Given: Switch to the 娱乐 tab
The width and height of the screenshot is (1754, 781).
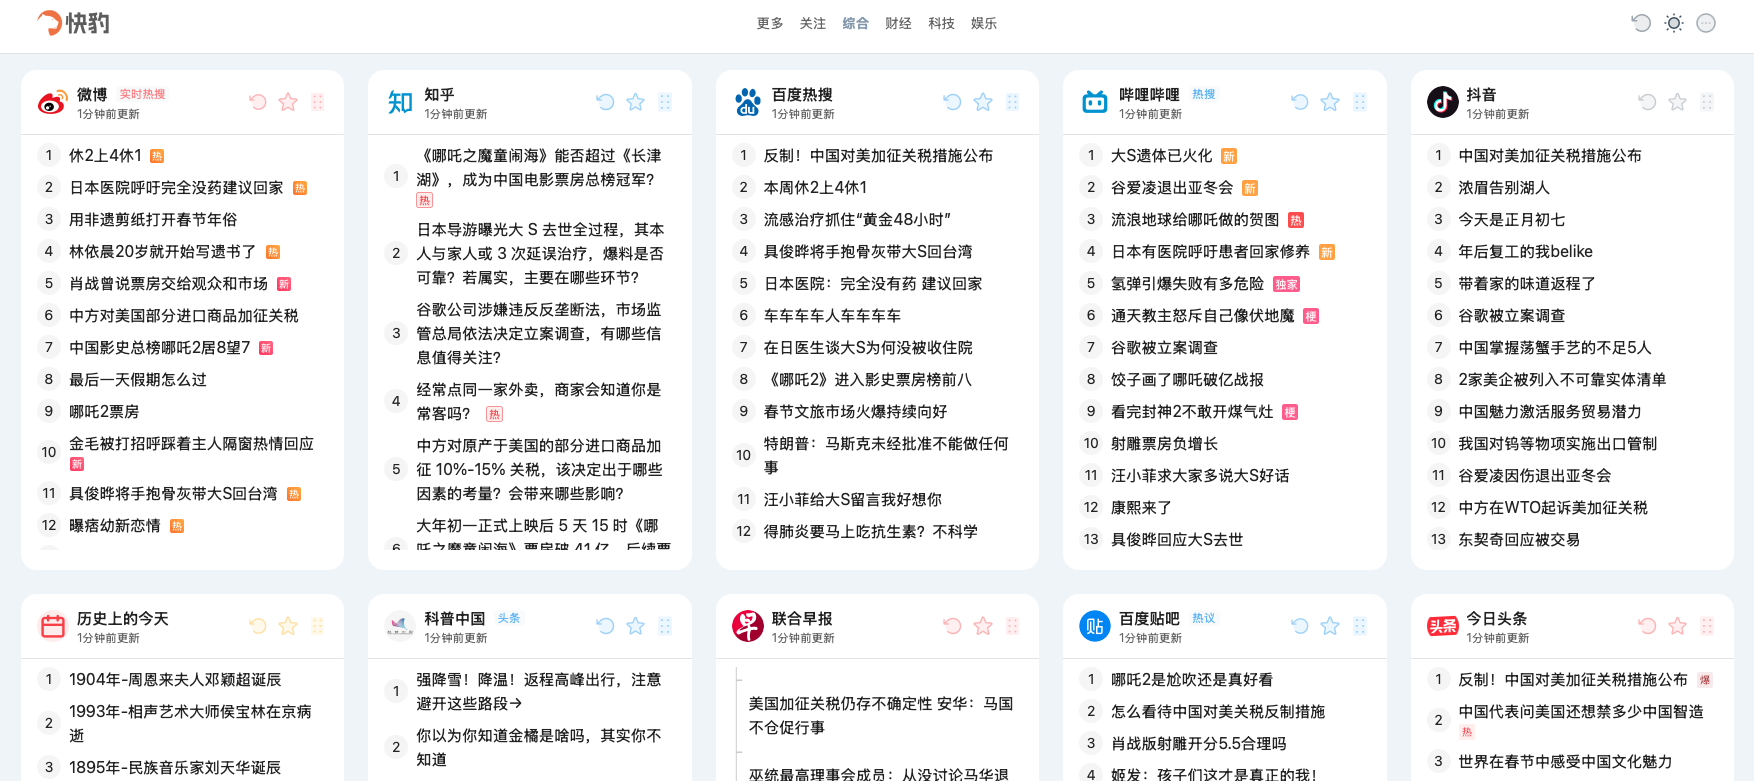Looking at the screenshot, I should 984,23.
